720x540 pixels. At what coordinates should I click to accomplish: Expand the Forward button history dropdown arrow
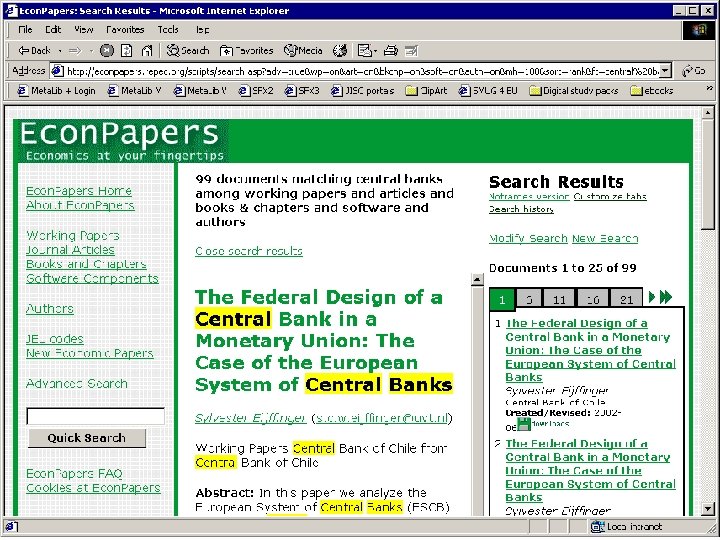pyautogui.click(x=91, y=51)
